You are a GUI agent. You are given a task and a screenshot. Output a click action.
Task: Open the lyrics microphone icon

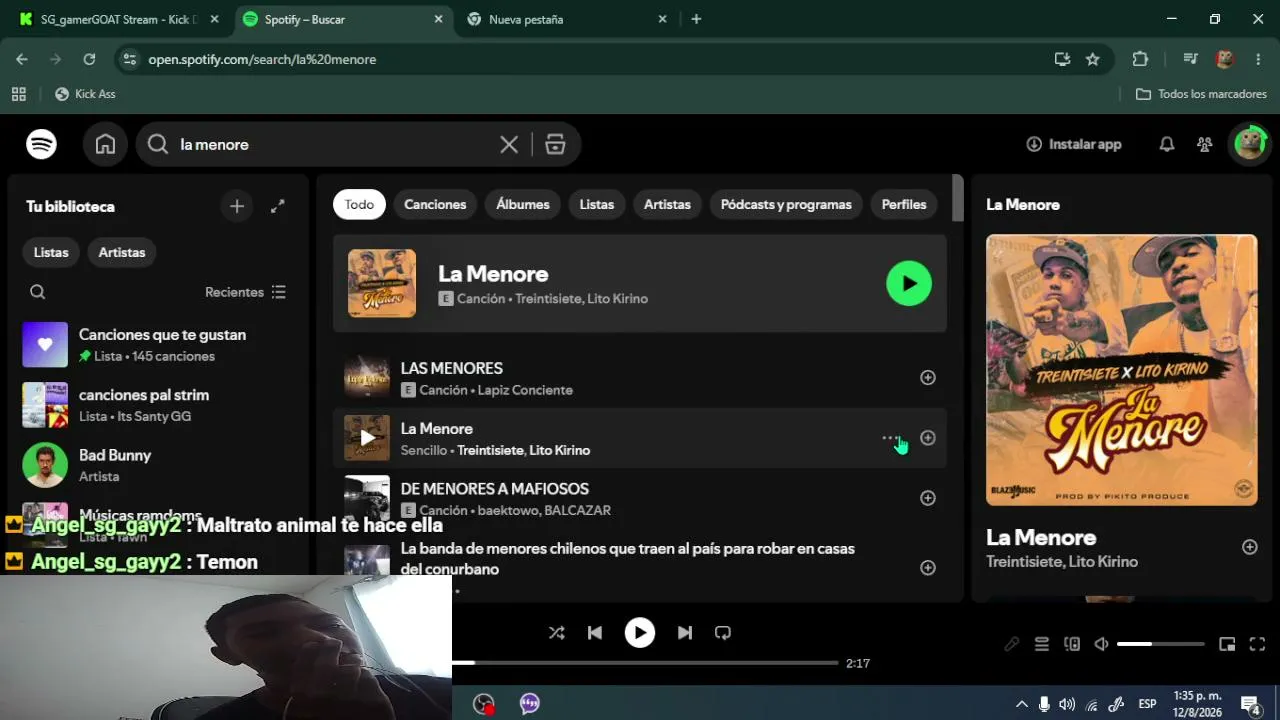pyautogui.click(x=1012, y=644)
